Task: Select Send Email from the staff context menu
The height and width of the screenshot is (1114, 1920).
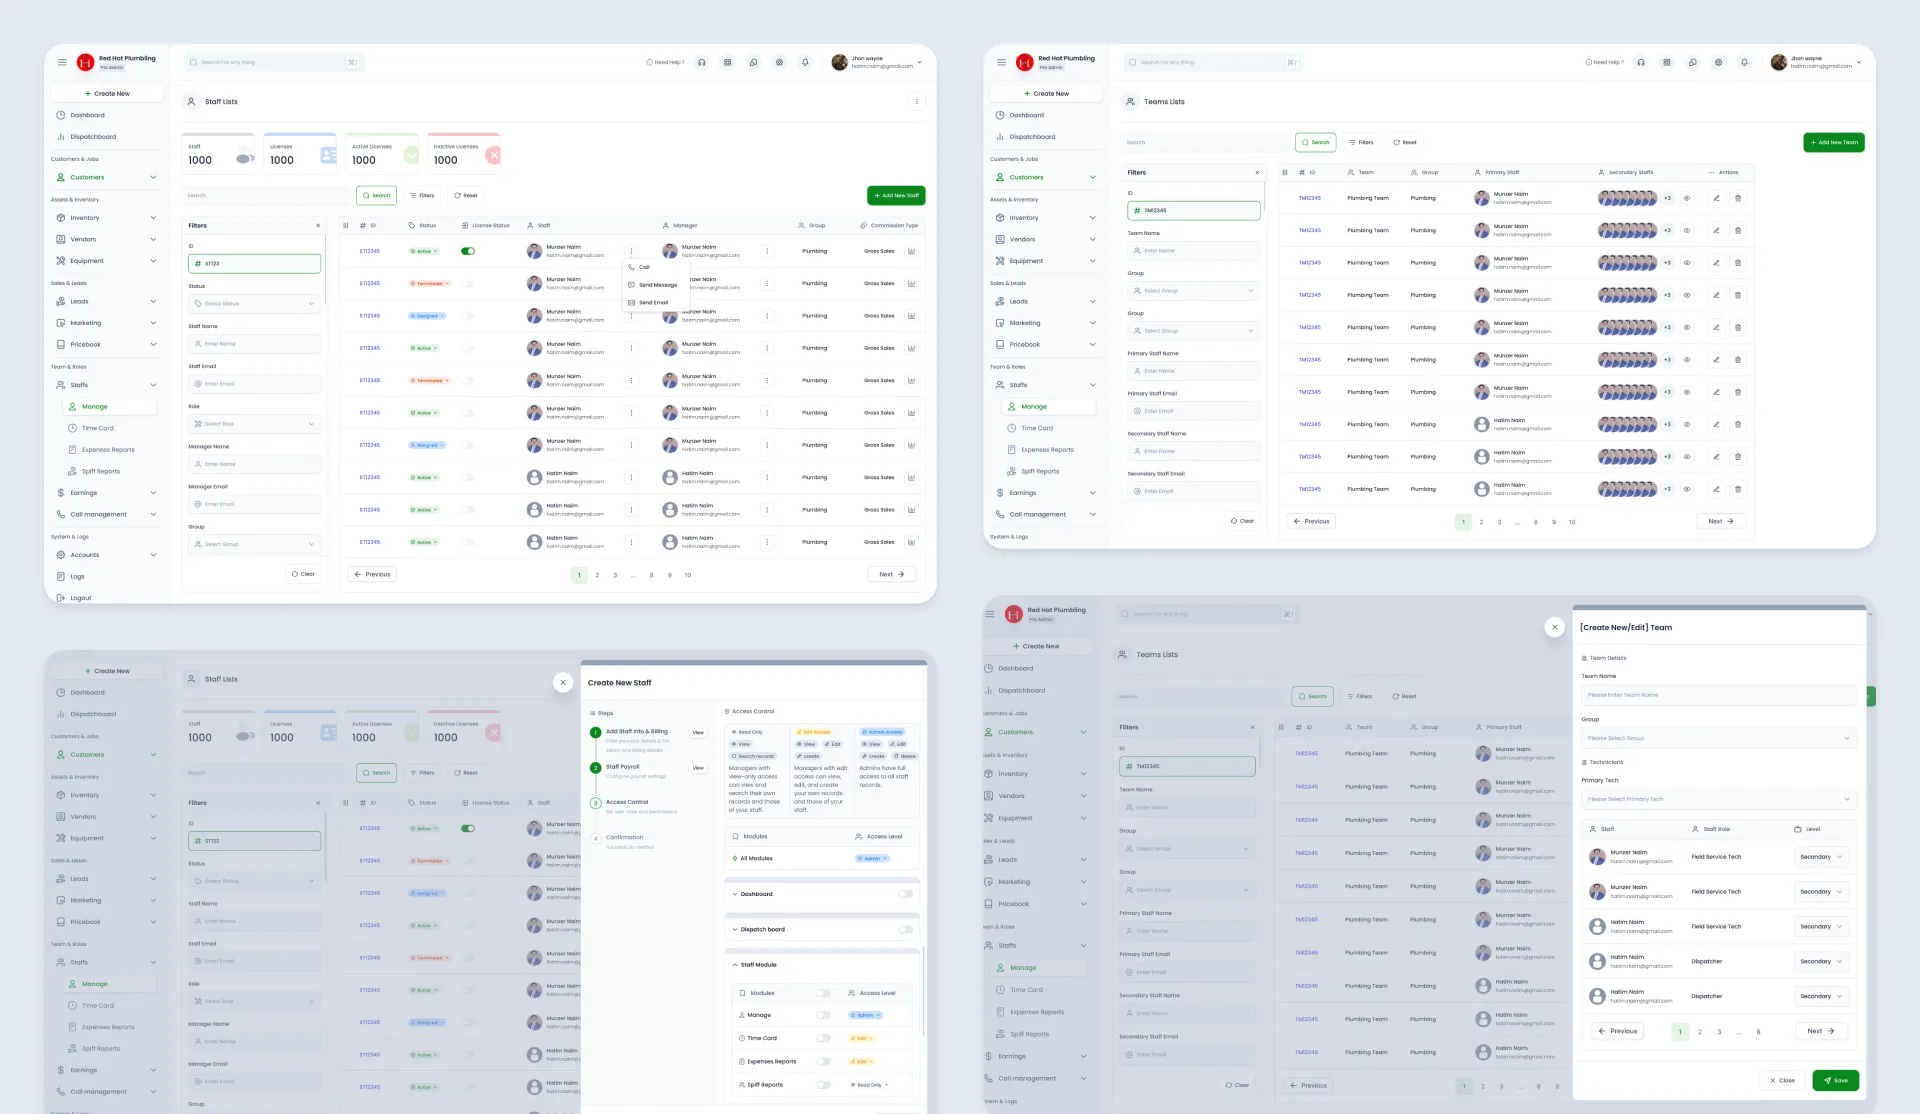Action: coord(653,302)
